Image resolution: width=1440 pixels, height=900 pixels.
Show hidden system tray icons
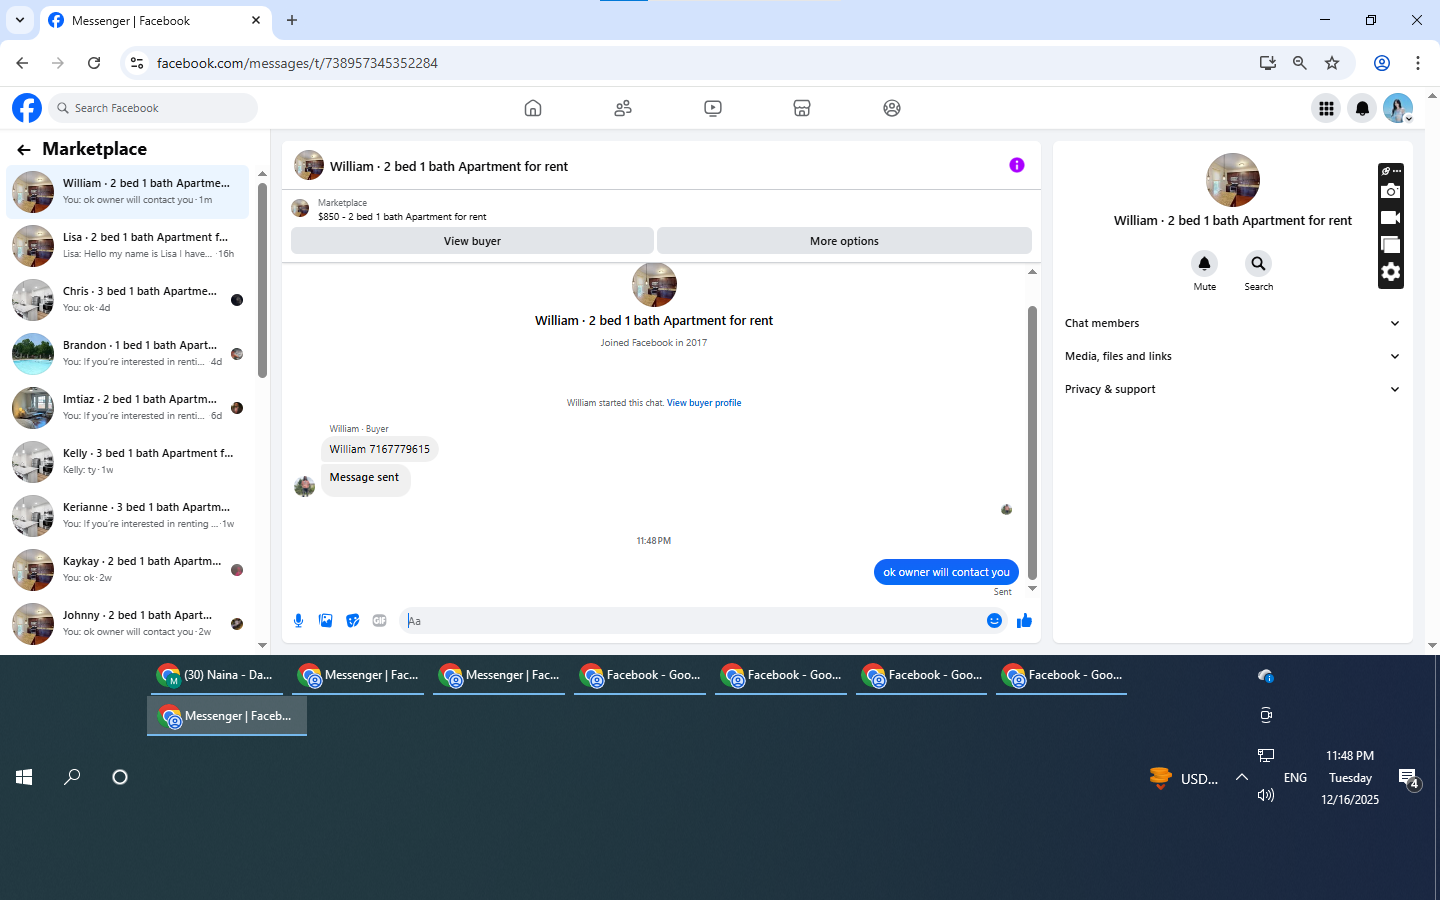point(1242,777)
